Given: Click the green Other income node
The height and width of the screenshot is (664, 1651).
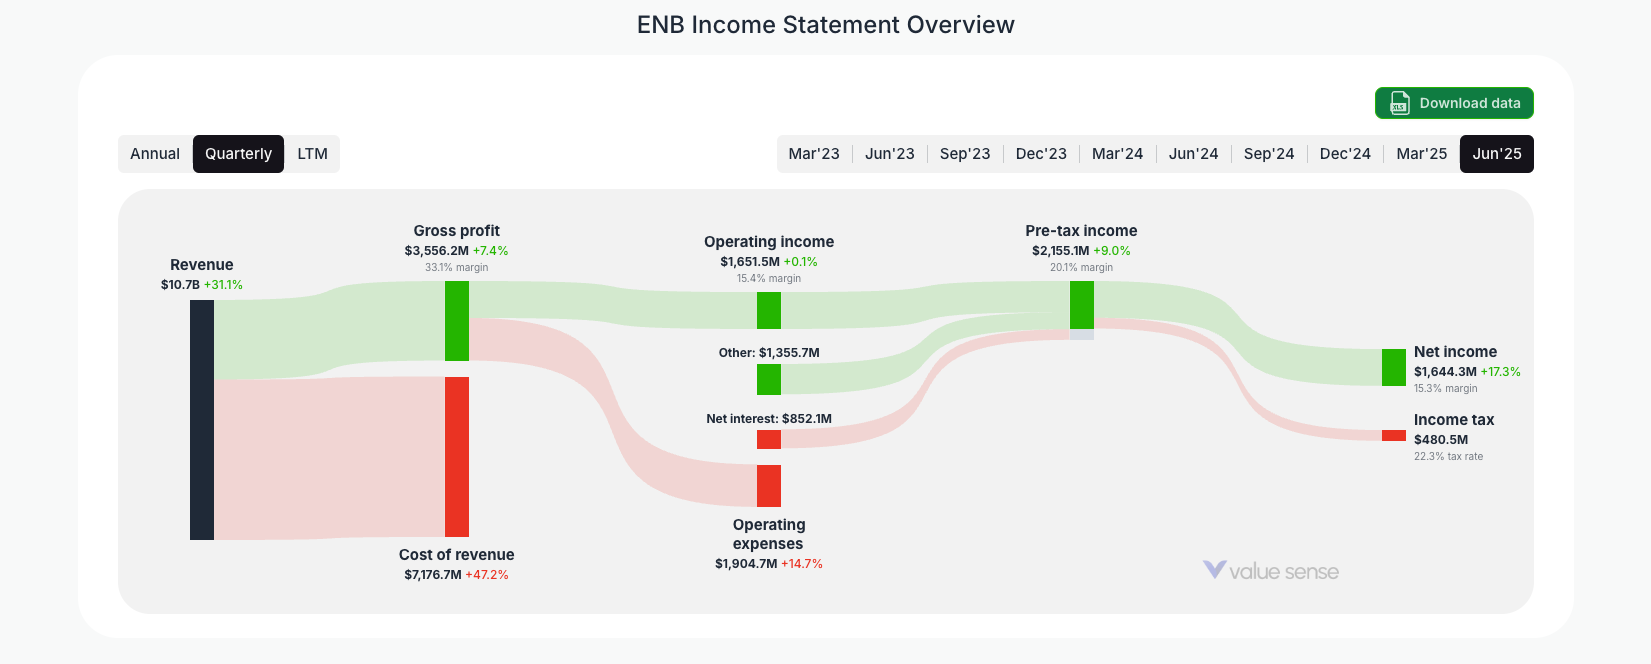Looking at the screenshot, I should (x=769, y=380).
